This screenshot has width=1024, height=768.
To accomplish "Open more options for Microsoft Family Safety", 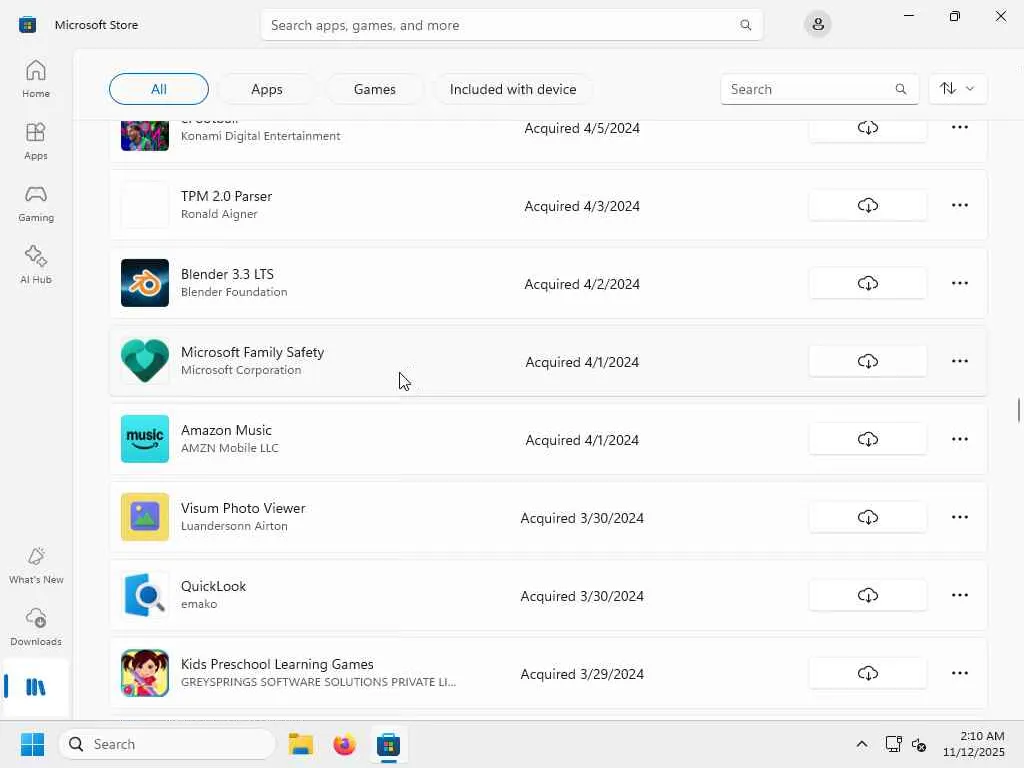I will click(x=959, y=361).
